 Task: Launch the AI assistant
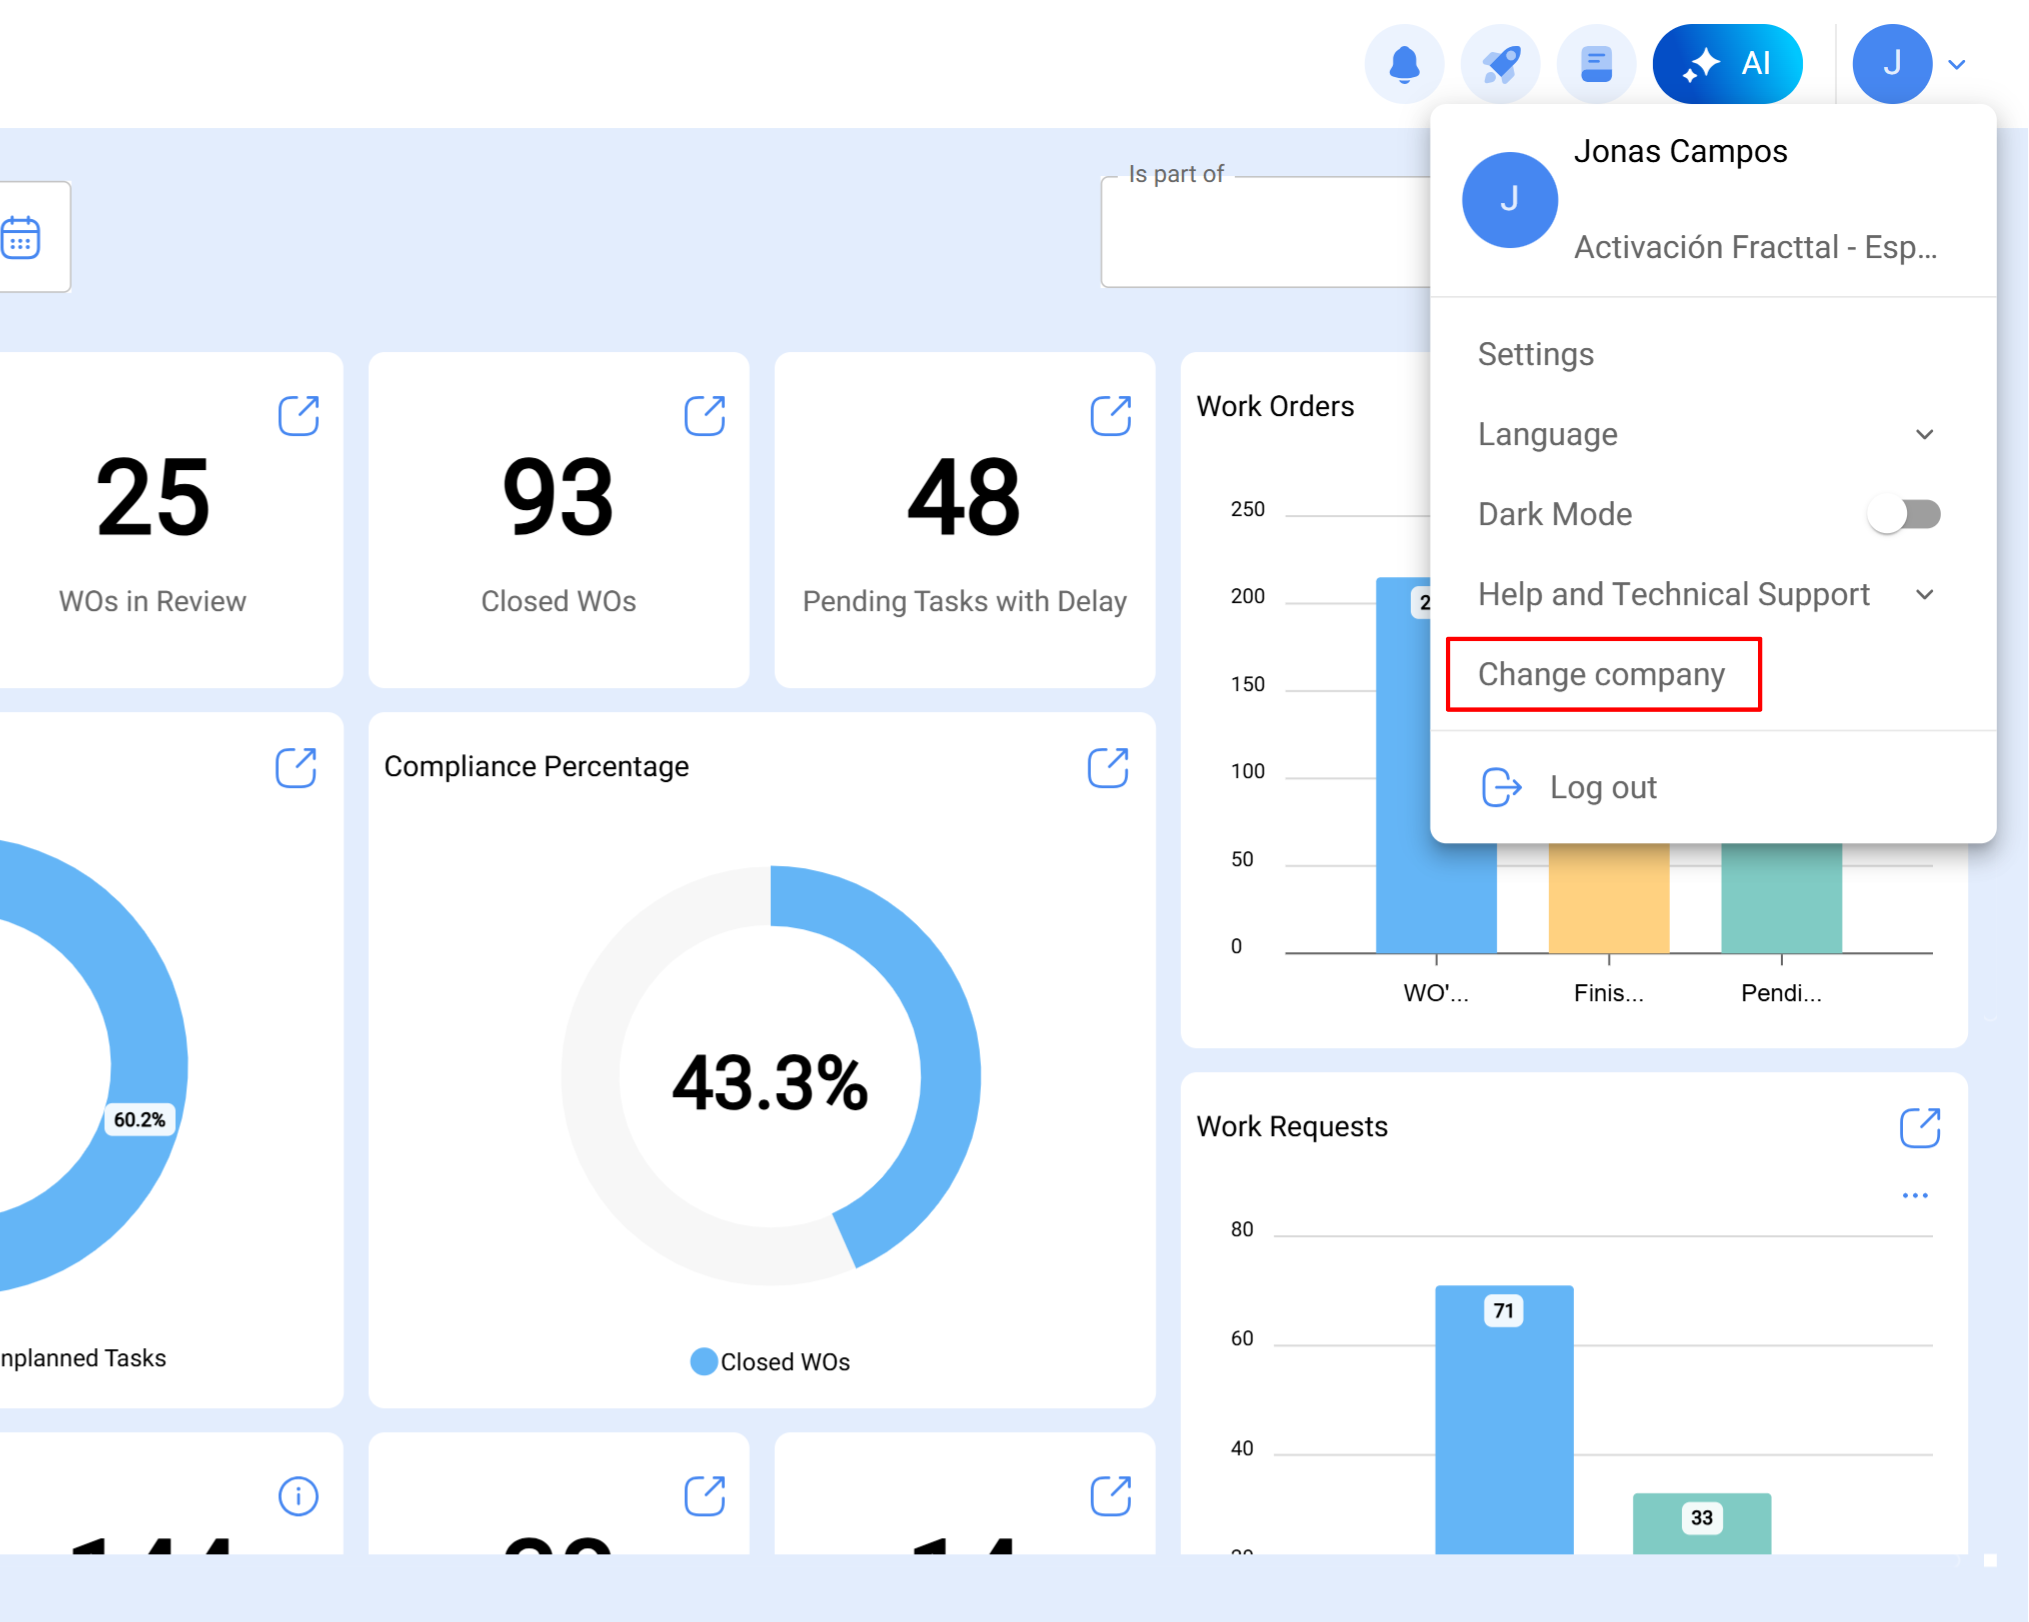point(1728,63)
